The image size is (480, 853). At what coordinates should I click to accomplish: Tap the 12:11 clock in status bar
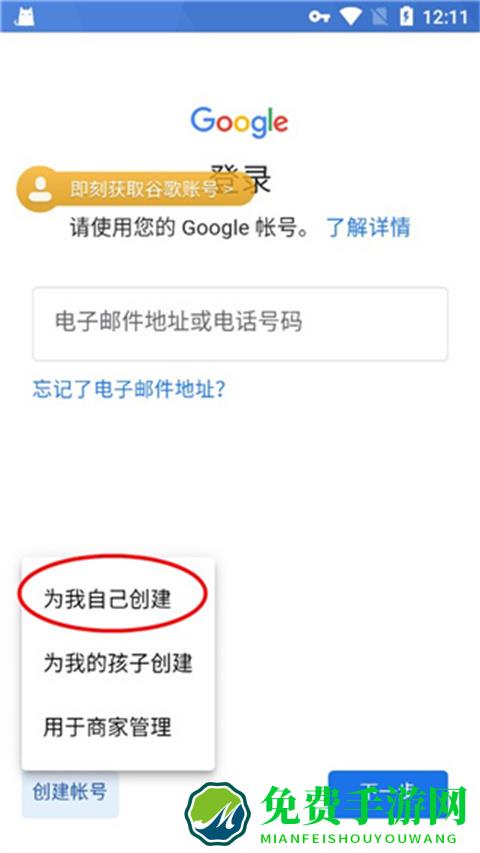coord(445,17)
